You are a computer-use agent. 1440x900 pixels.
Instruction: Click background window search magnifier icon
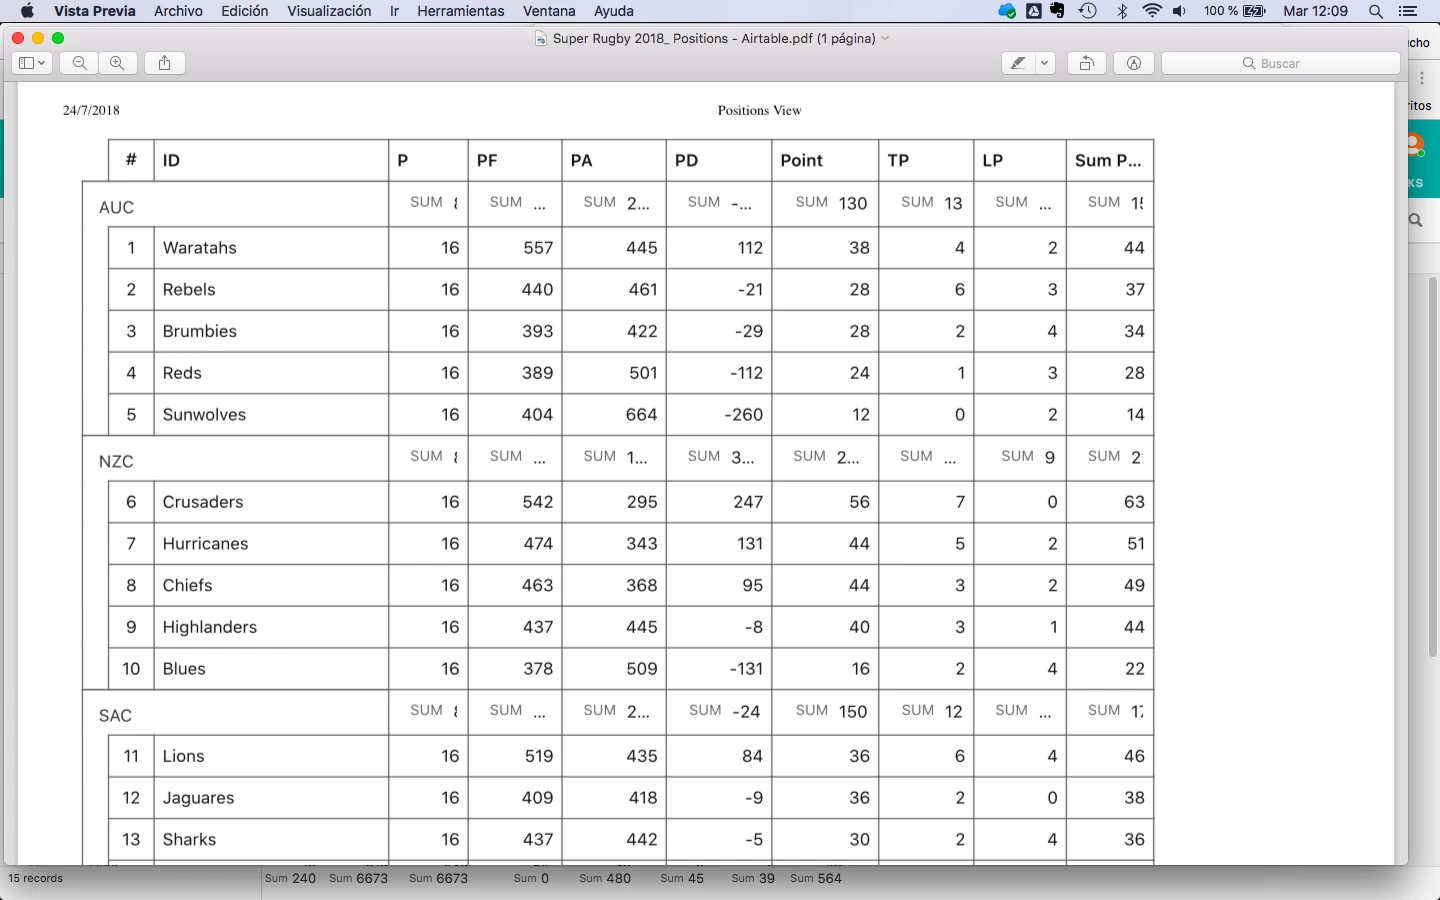tap(1416, 220)
